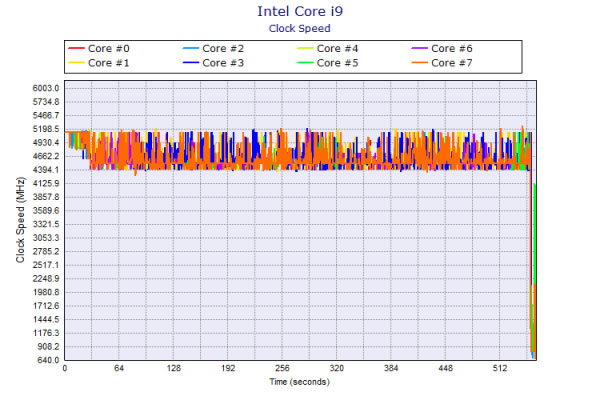Click the 0 tick on time axis

(65, 369)
